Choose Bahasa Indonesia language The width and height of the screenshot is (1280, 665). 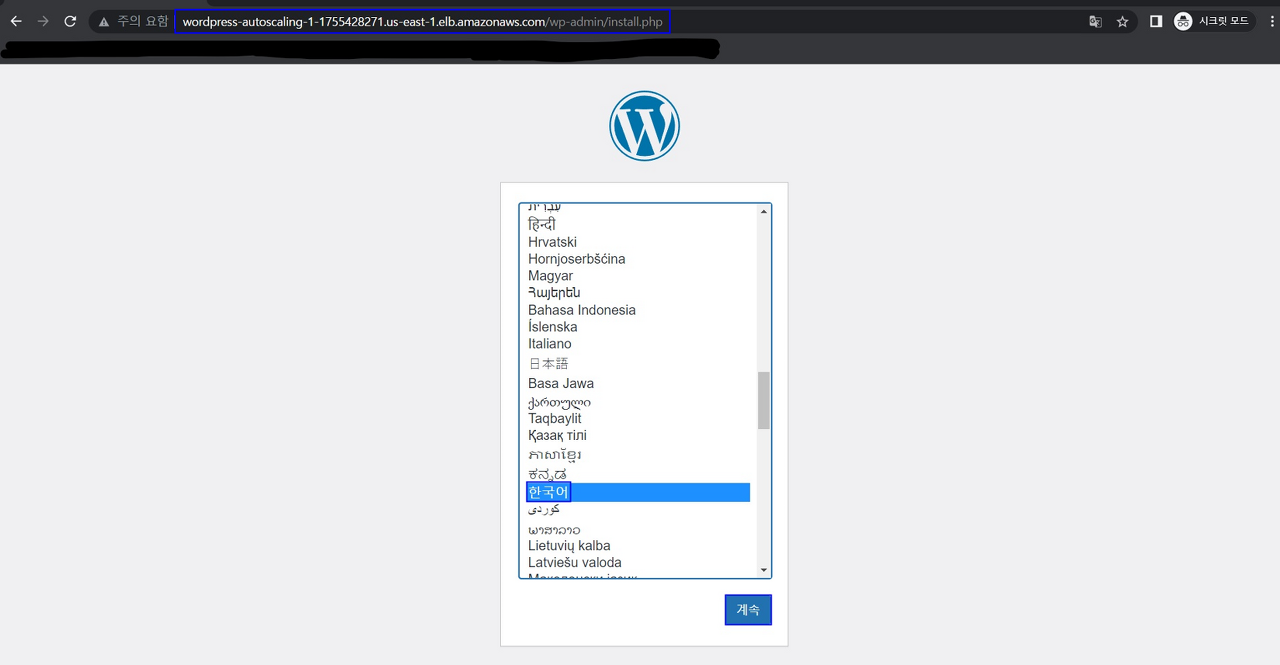[582, 310]
